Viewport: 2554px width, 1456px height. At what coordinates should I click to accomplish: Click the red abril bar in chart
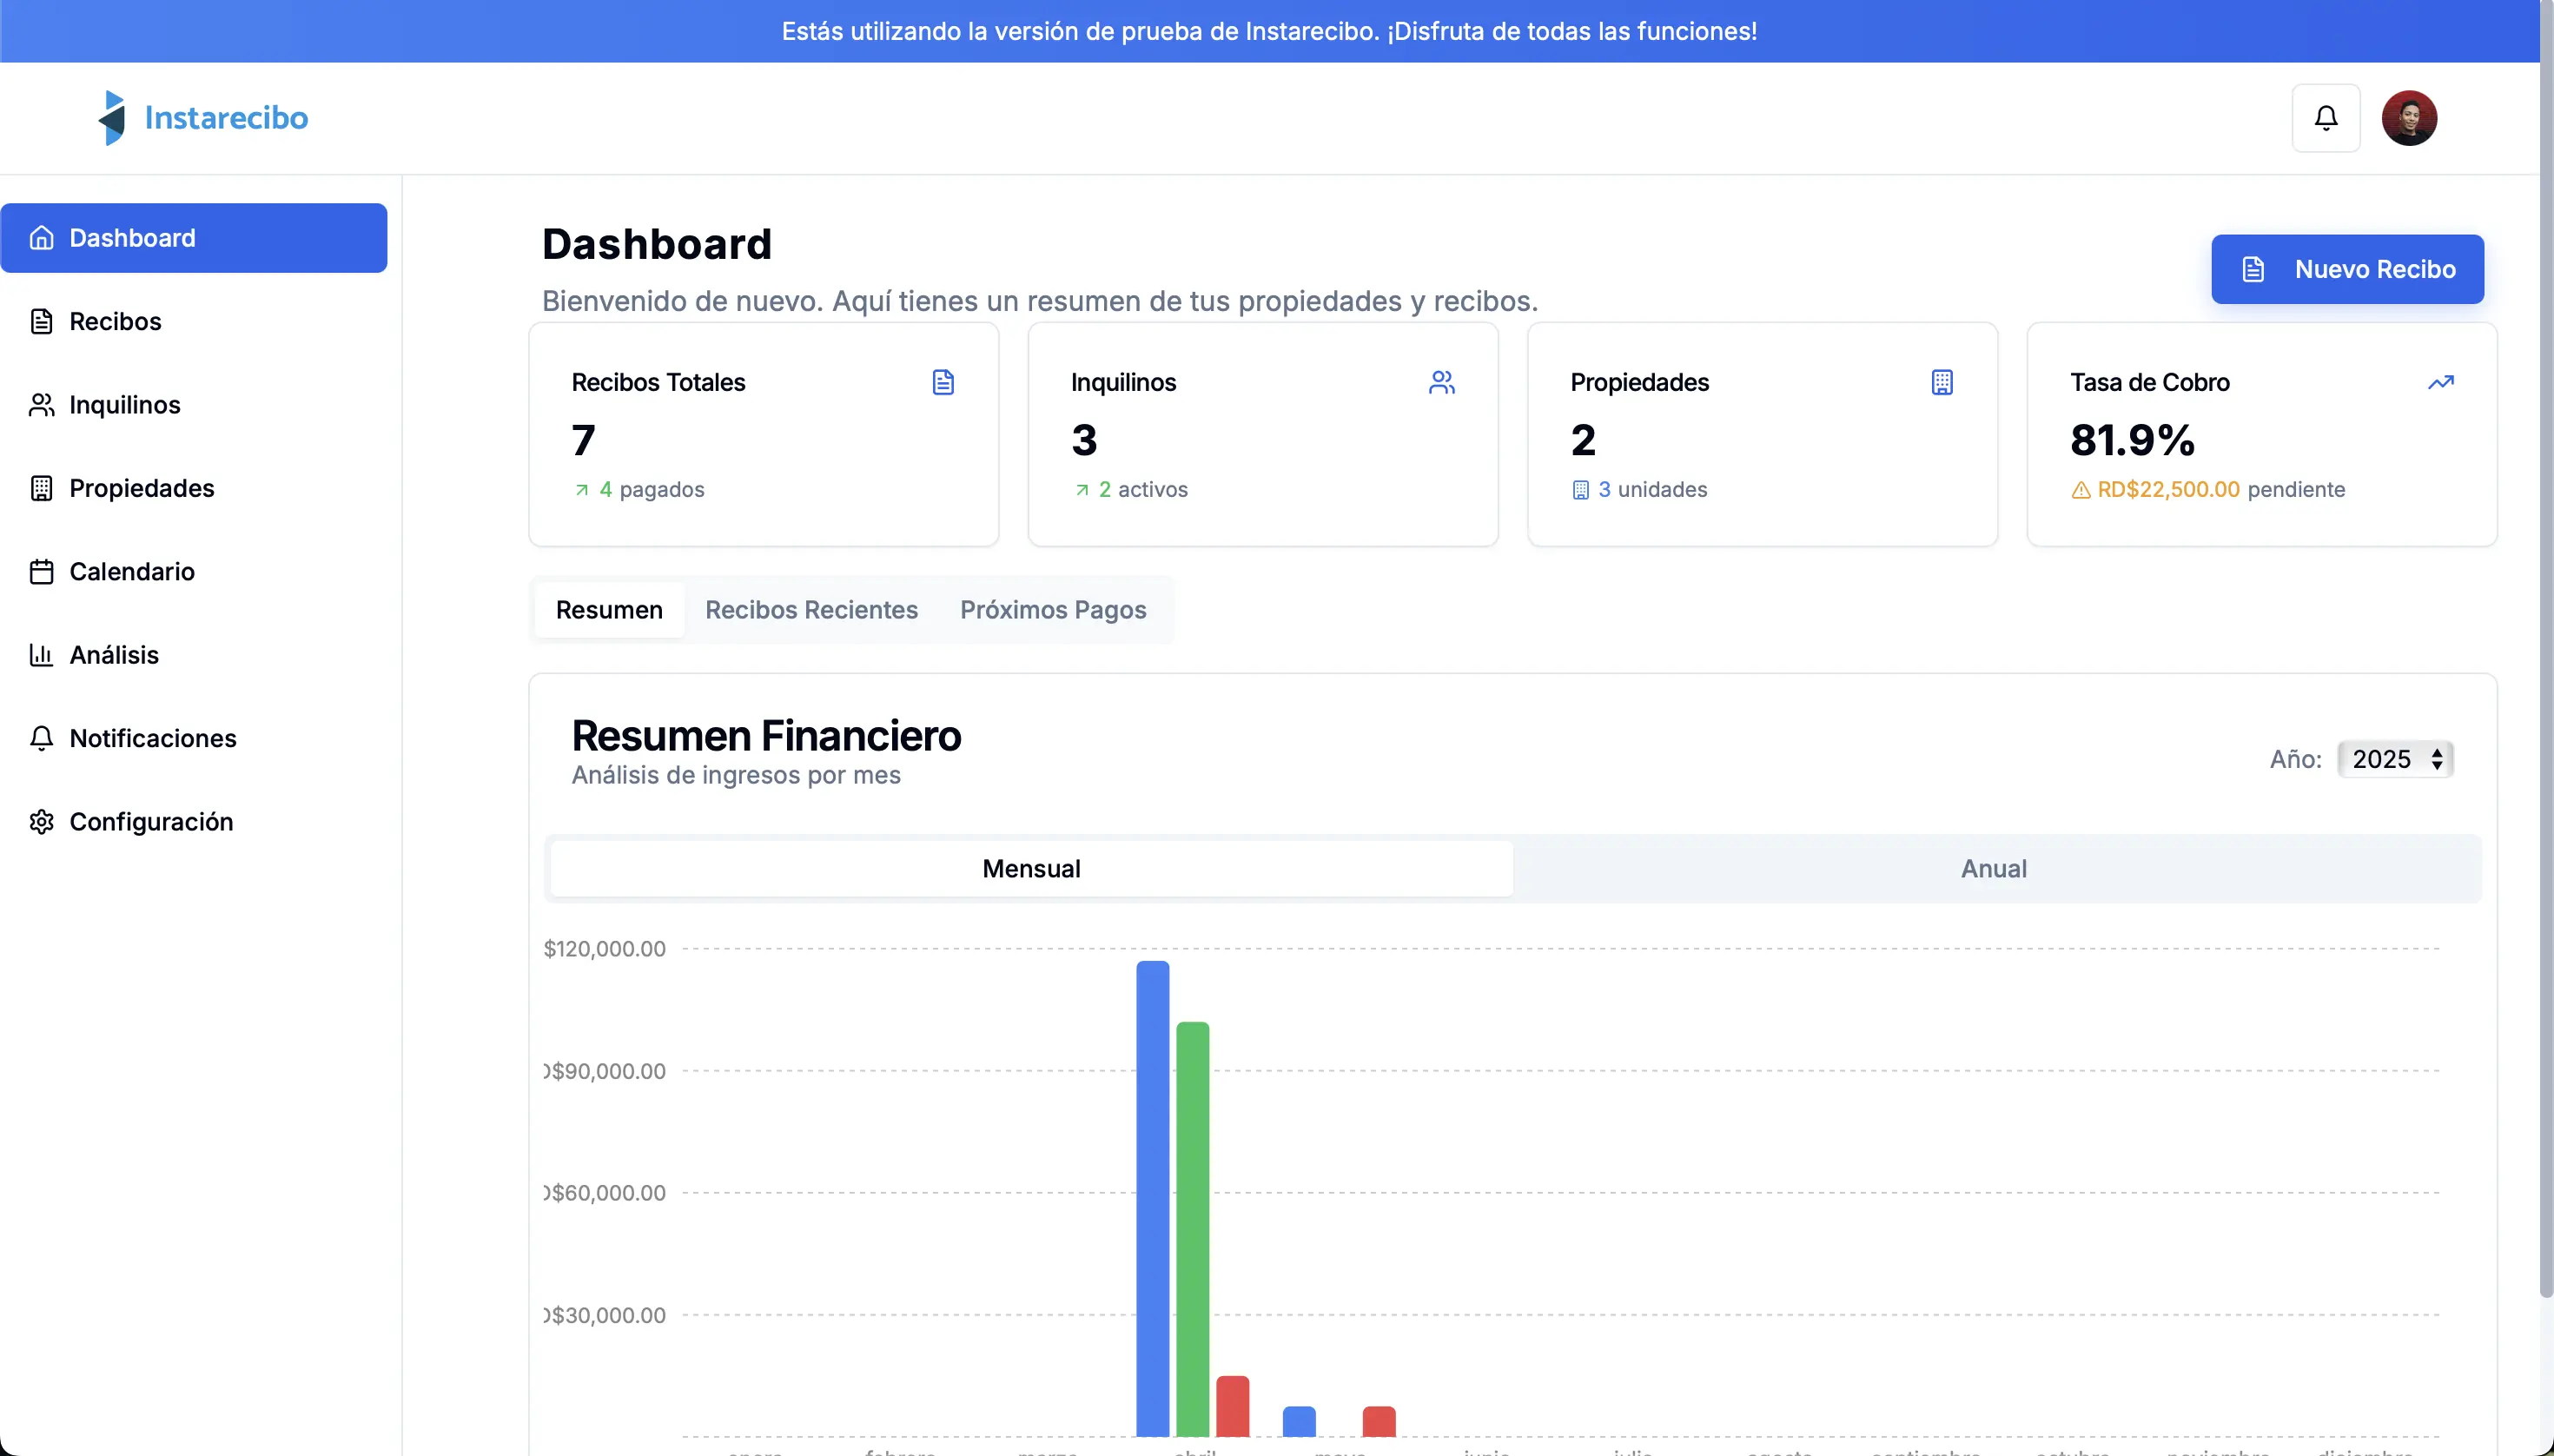point(1232,1406)
